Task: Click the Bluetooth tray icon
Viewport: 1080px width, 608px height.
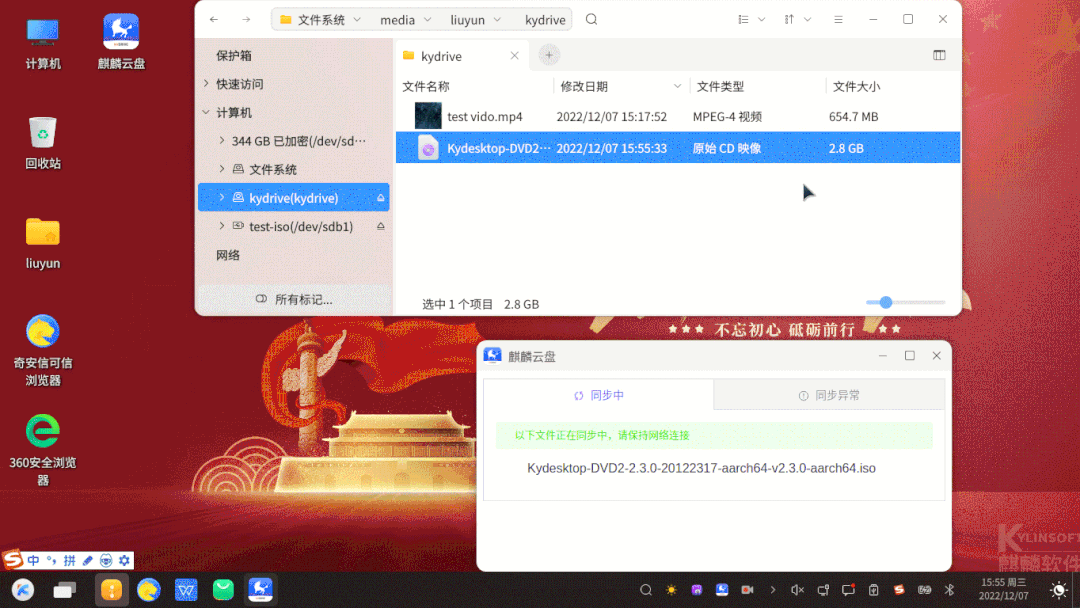Action: click(949, 590)
